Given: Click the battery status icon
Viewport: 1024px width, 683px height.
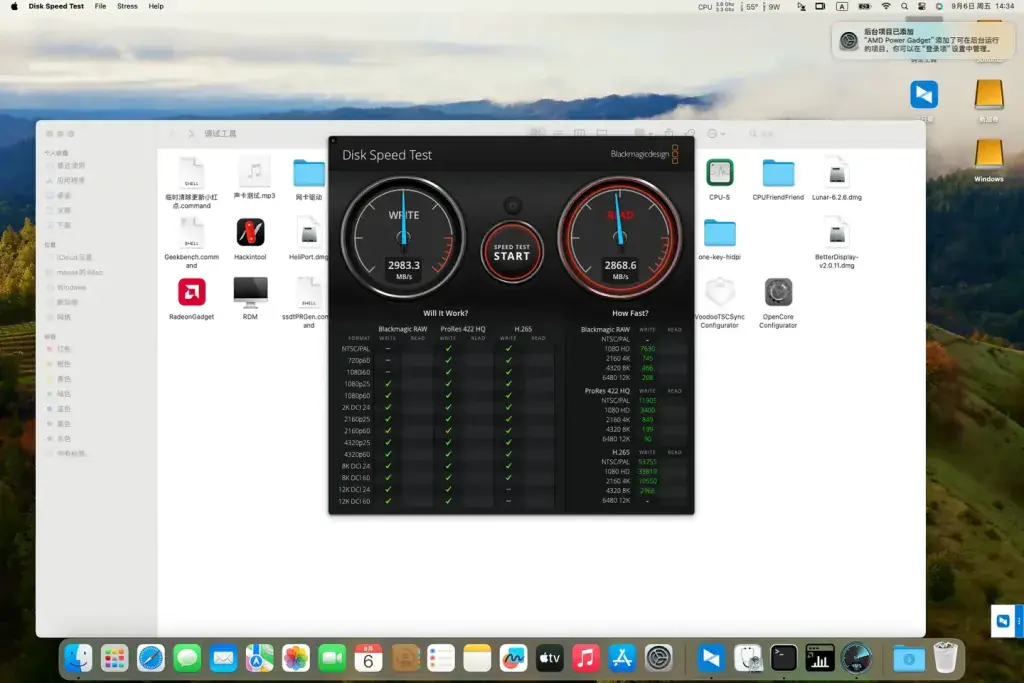Looking at the screenshot, I should tap(864, 6).
